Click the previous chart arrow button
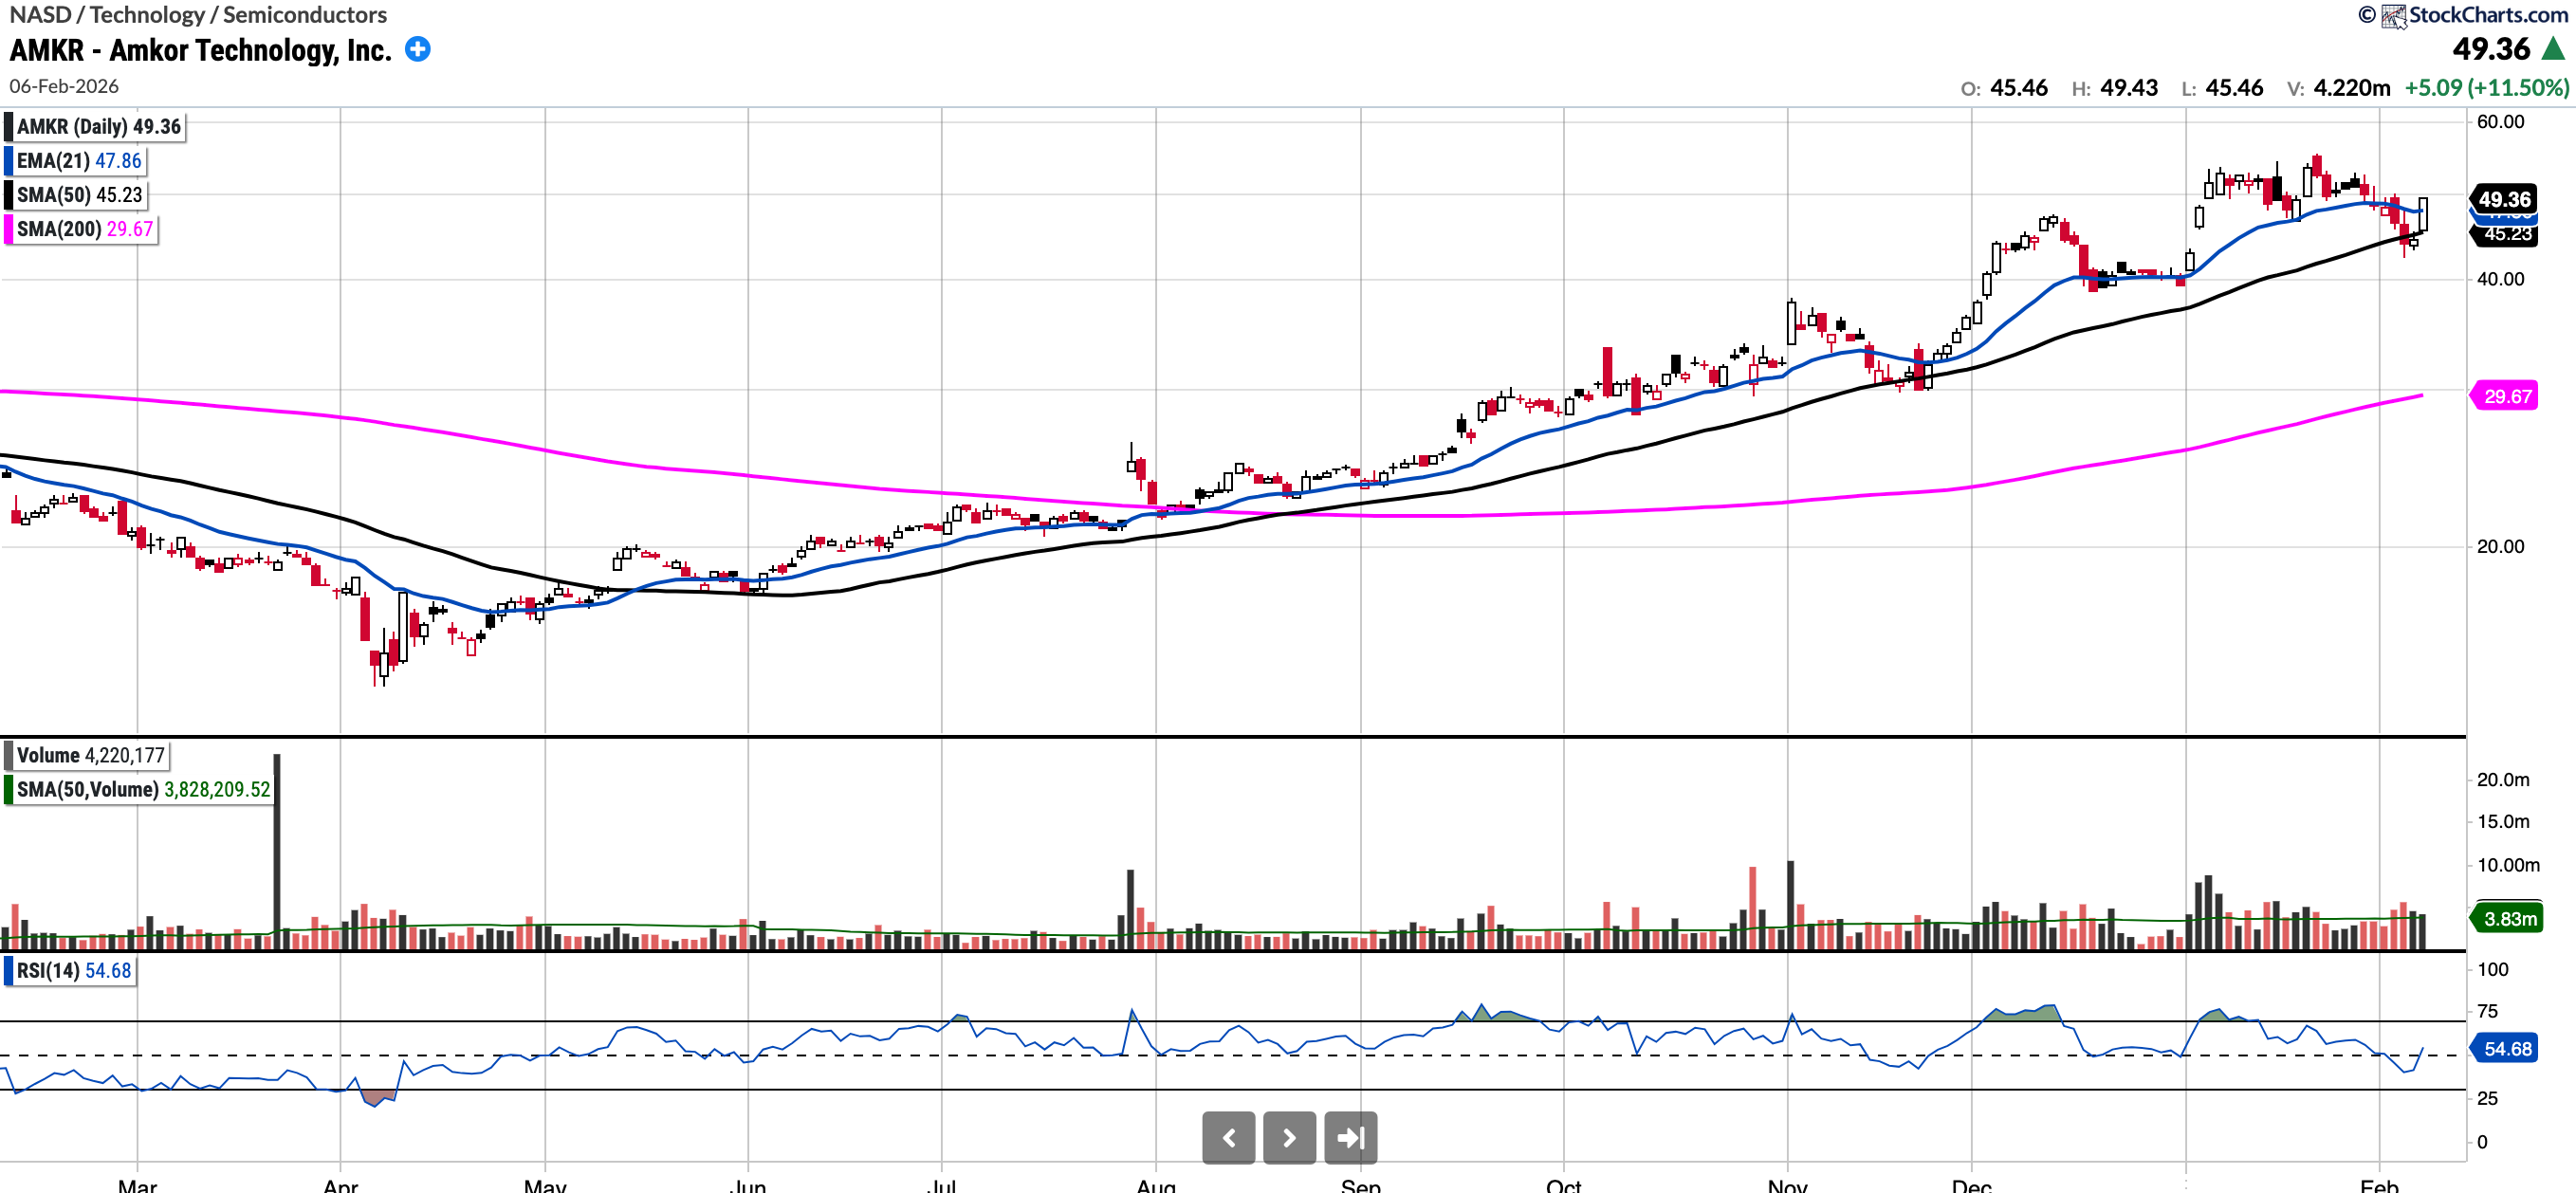 pyautogui.click(x=1228, y=1137)
